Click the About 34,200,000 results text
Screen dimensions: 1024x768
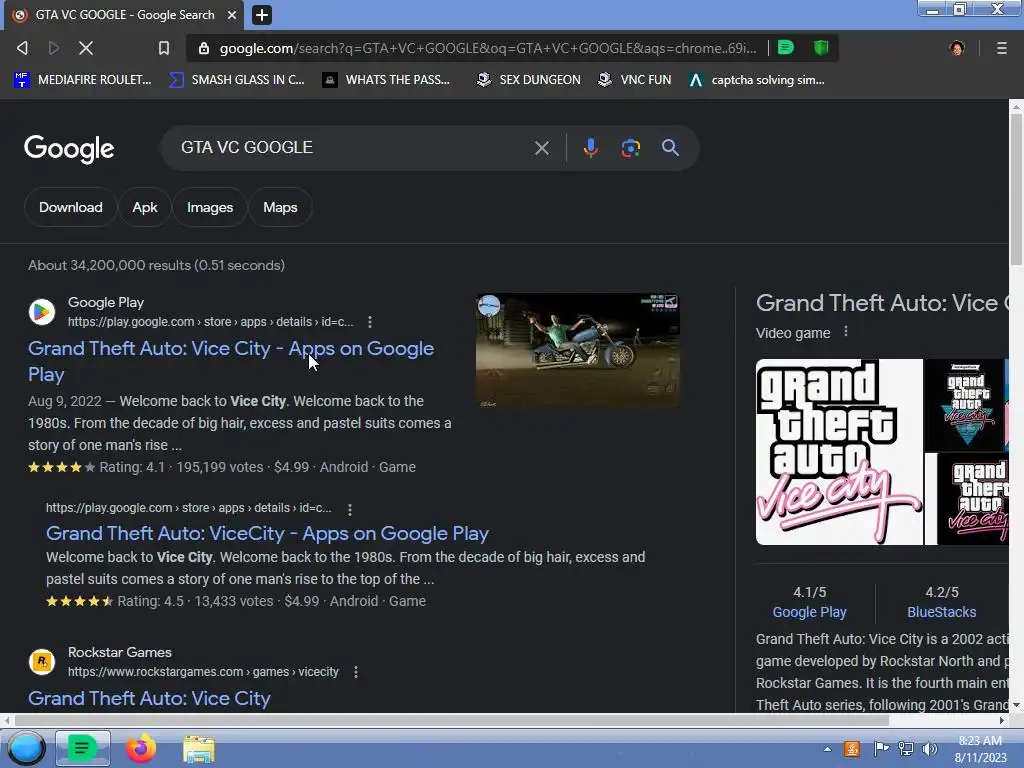click(156, 265)
